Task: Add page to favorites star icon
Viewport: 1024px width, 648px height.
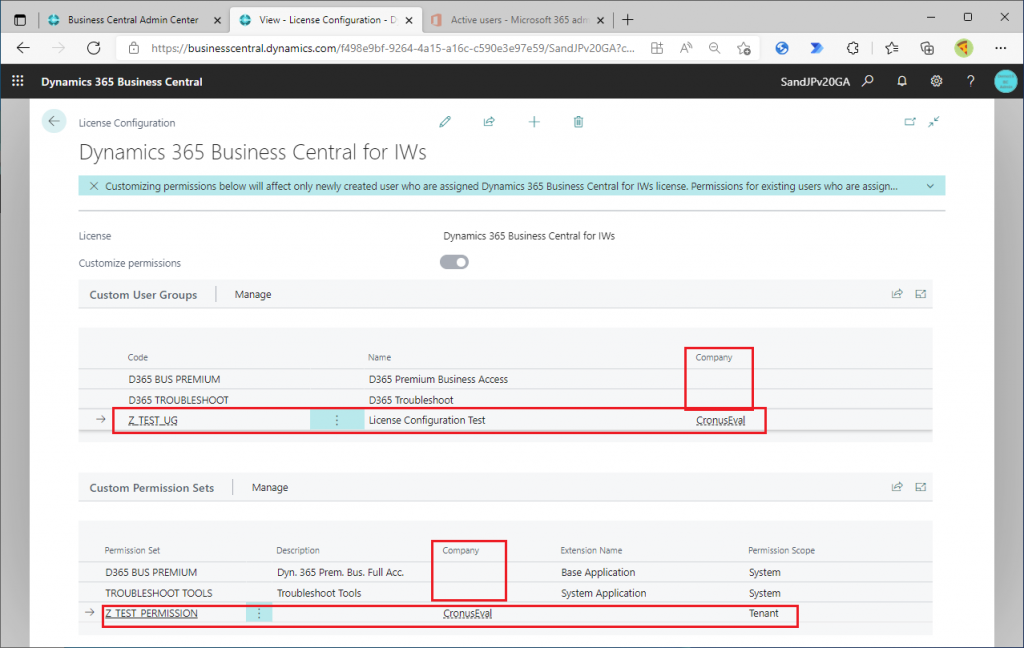Action: (743, 48)
